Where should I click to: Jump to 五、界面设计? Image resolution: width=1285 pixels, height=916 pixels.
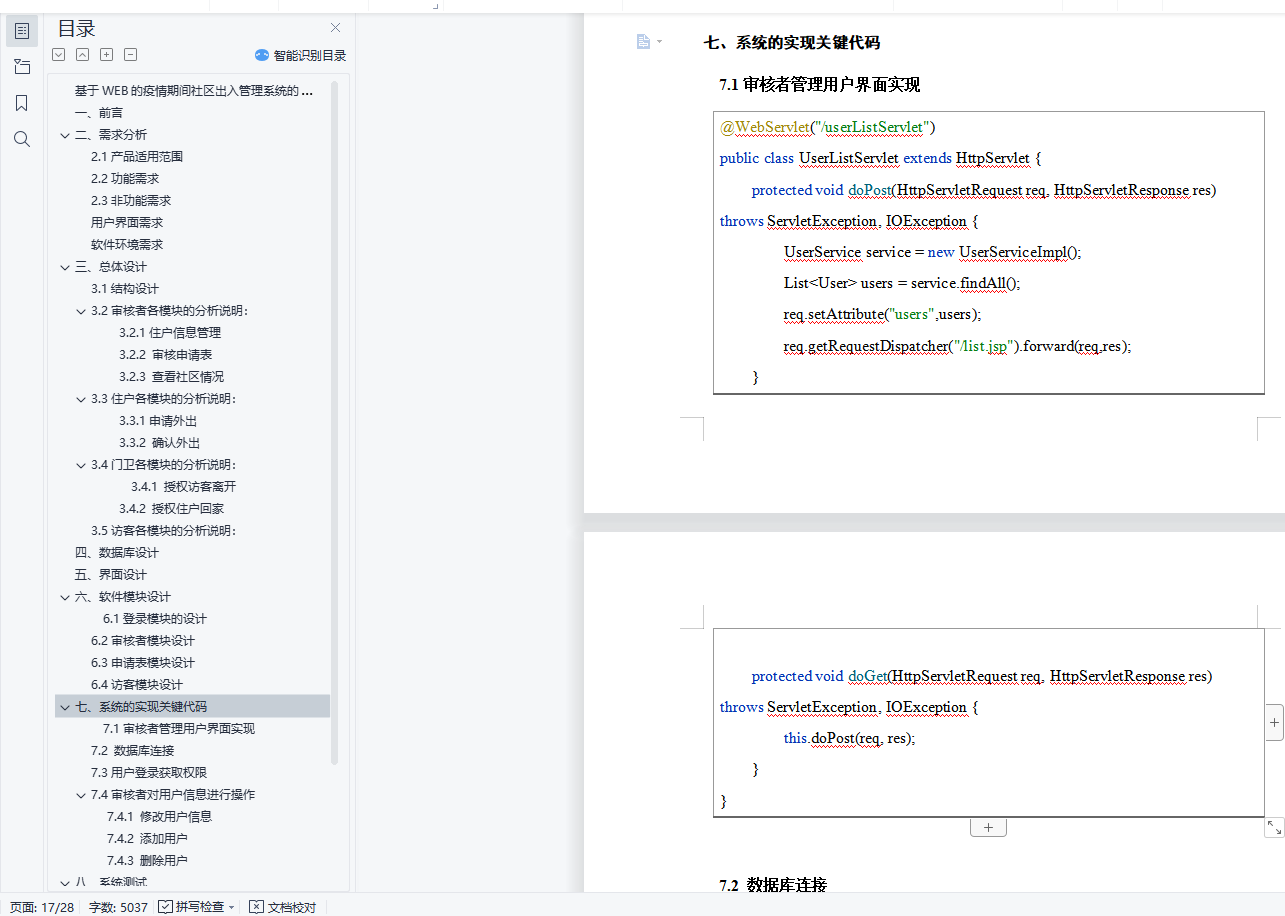pos(110,574)
